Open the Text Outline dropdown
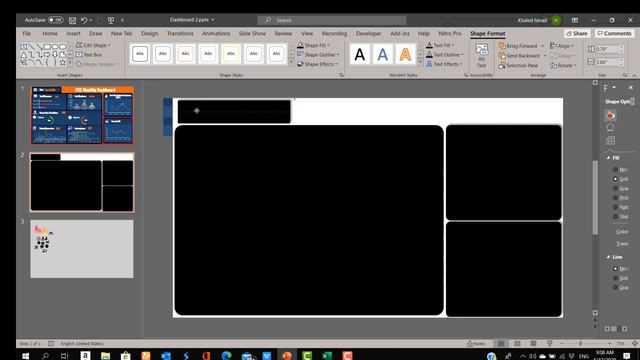This screenshot has height=360, width=640. pos(444,55)
